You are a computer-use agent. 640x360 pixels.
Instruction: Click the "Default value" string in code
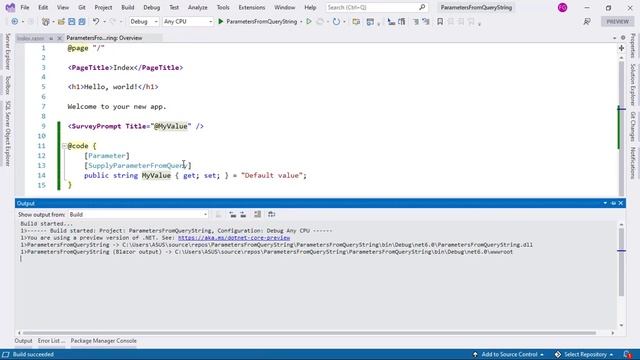tap(271, 175)
